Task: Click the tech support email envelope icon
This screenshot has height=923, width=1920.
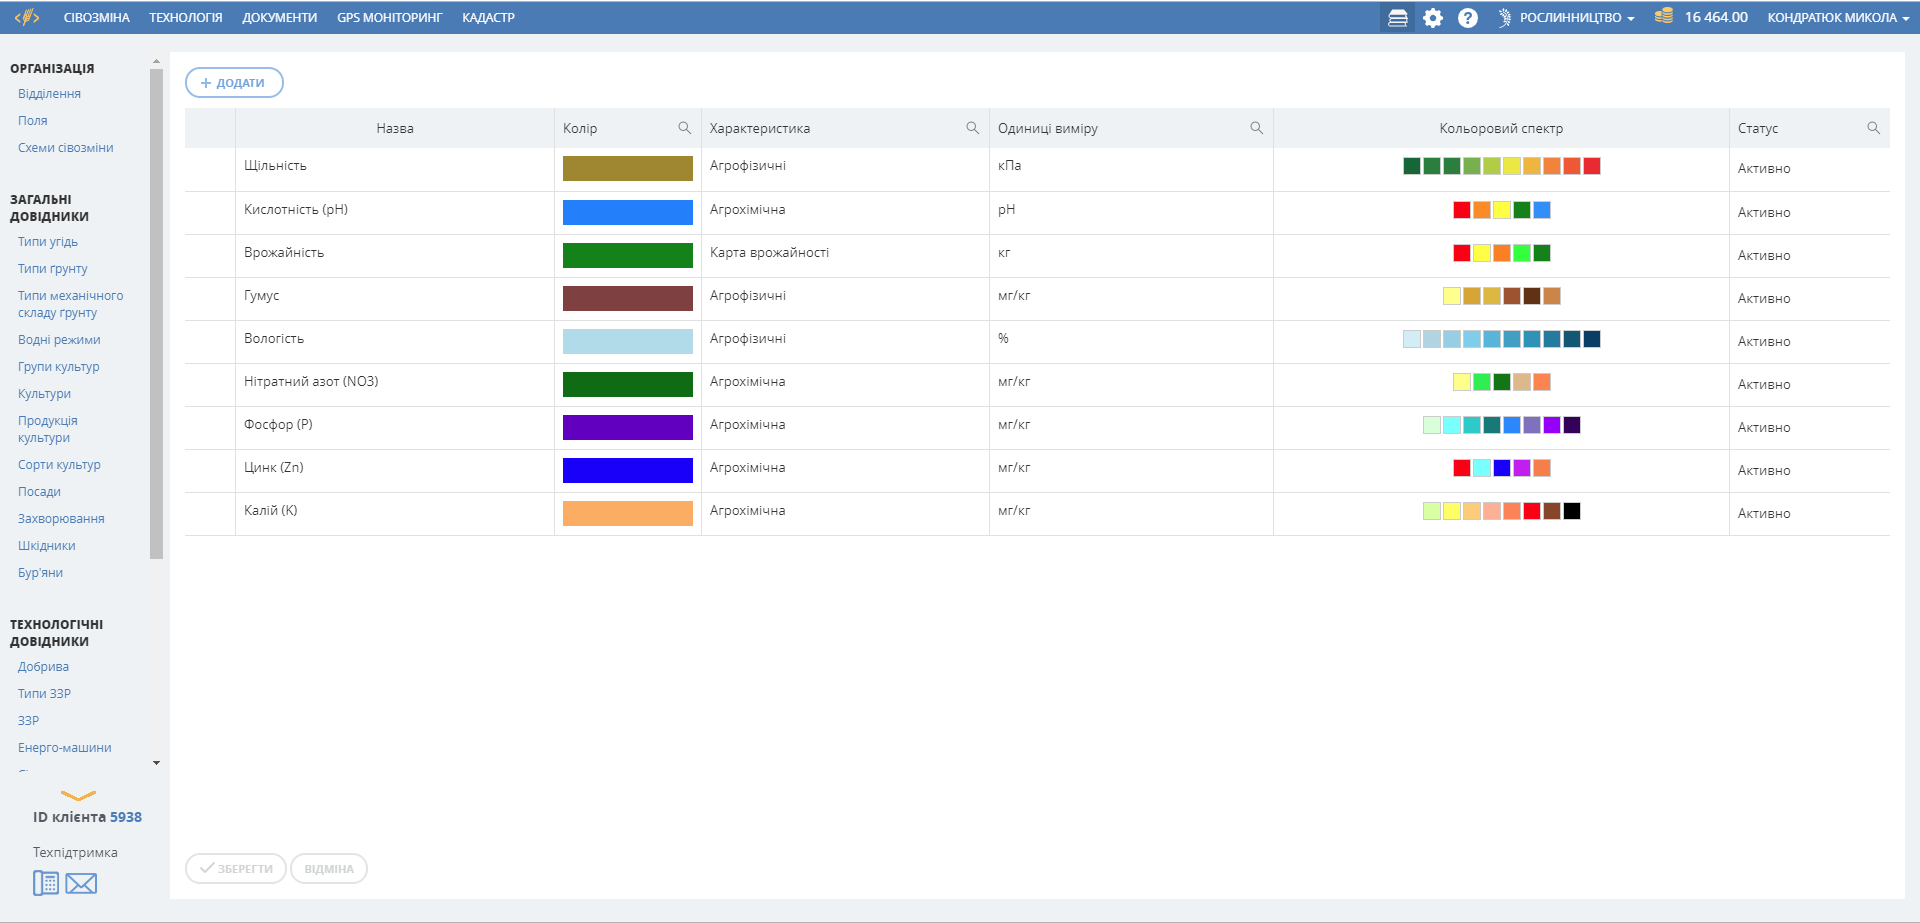Action: [81, 883]
